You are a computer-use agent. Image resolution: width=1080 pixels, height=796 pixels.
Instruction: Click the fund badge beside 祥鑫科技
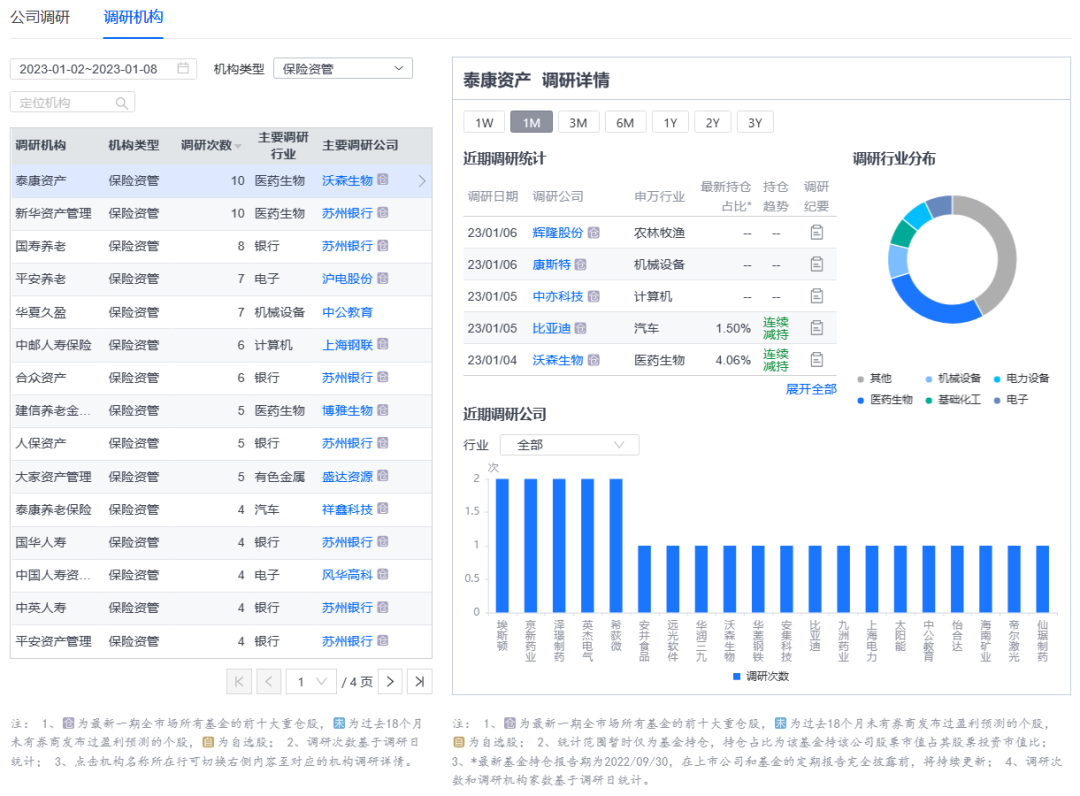[383, 509]
